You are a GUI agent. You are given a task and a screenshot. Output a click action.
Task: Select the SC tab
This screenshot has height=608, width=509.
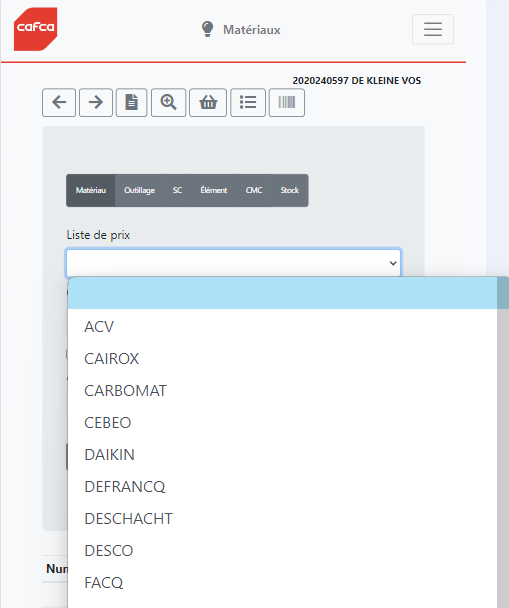click(177, 190)
